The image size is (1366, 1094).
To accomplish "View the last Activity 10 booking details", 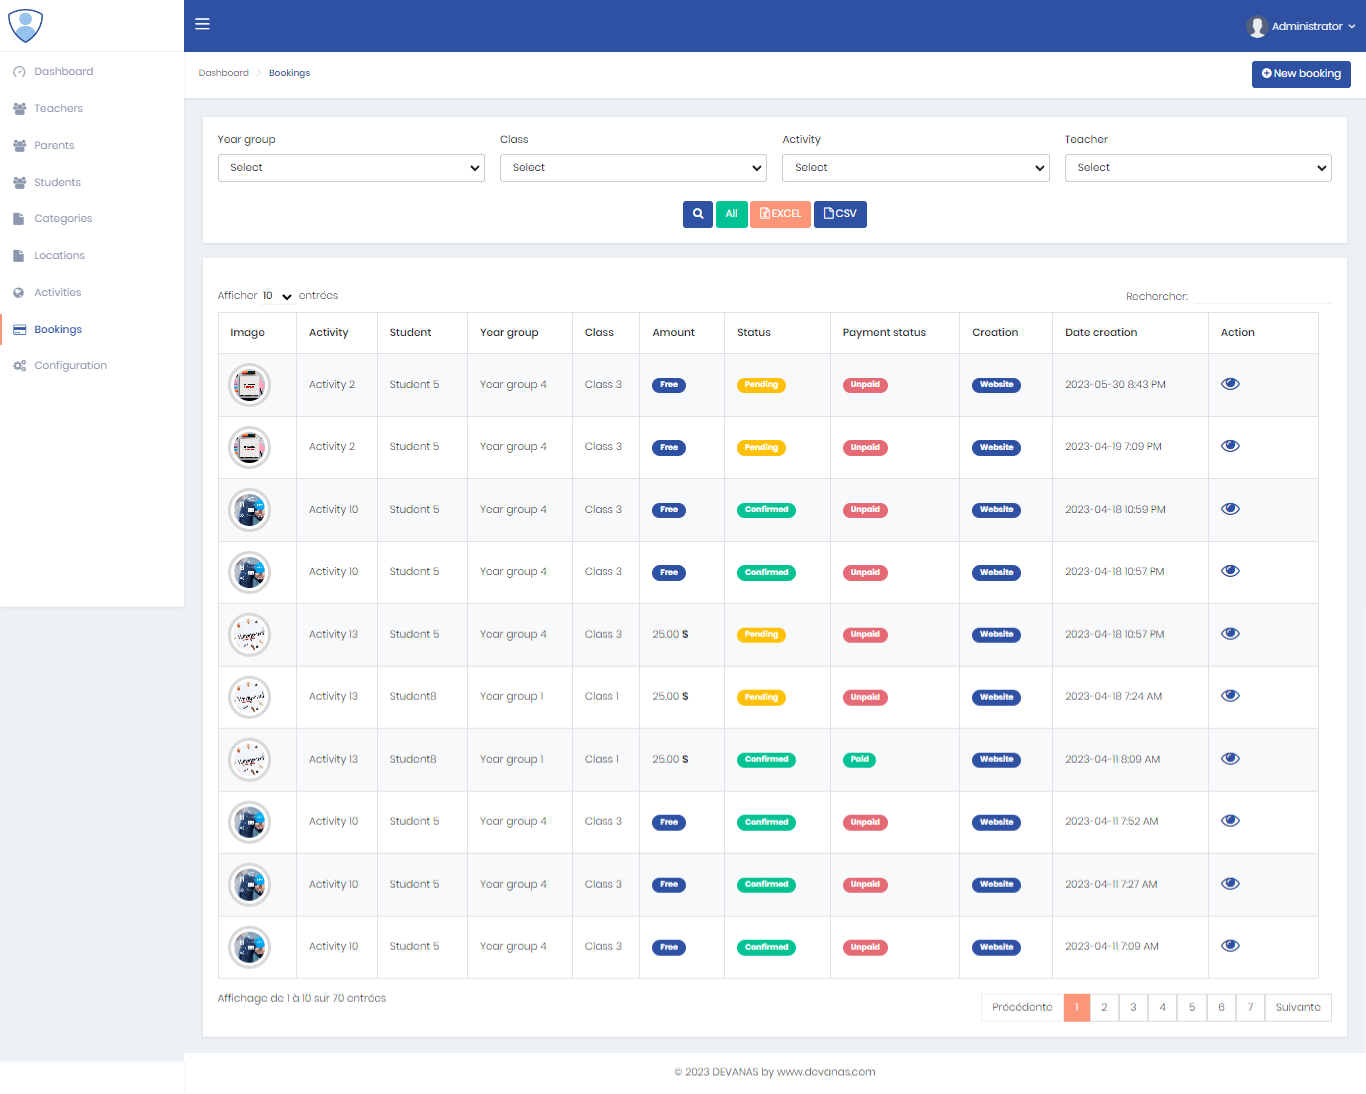I will click(1230, 944).
